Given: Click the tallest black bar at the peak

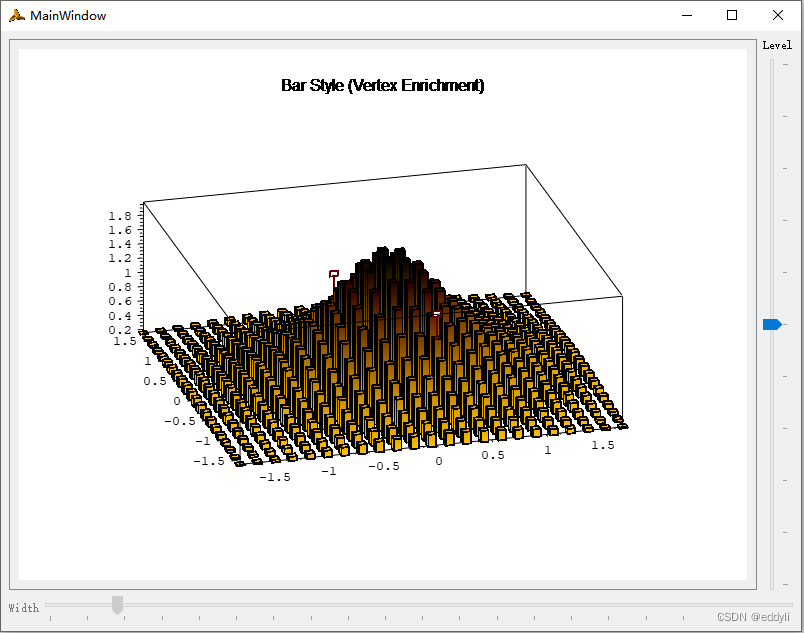Looking at the screenshot, I should (x=385, y=255).
